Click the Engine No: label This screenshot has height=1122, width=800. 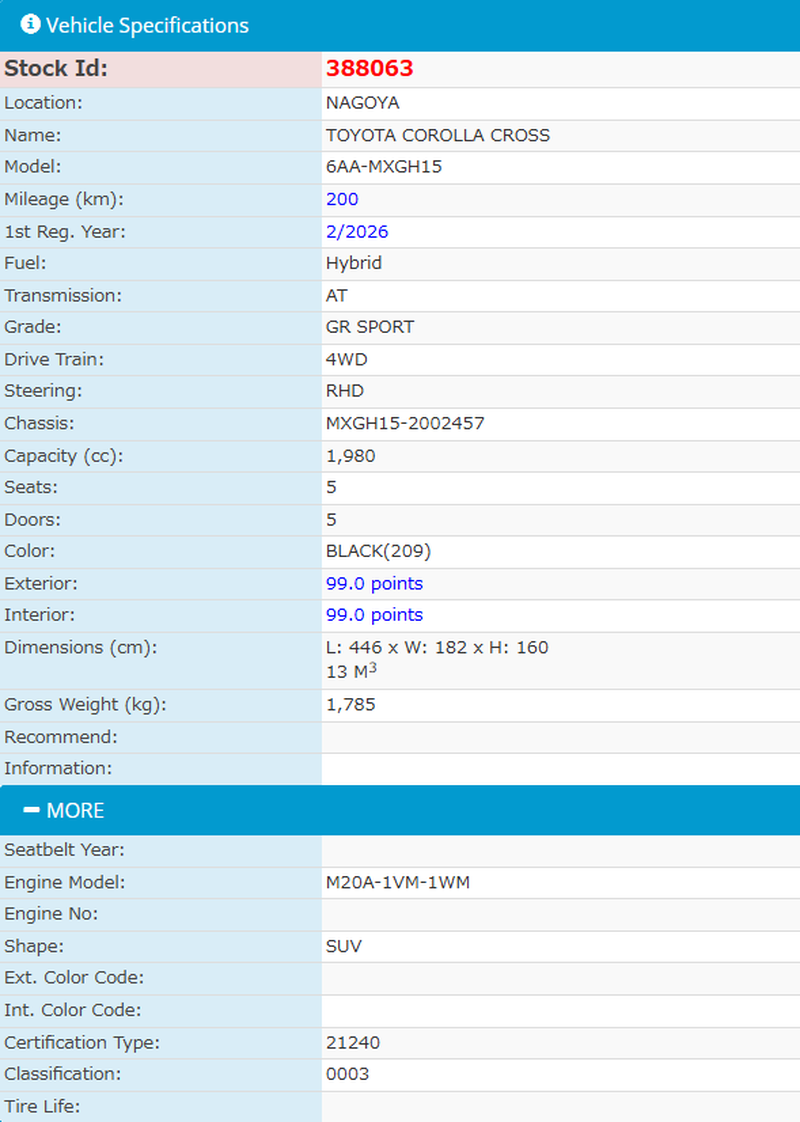[x=51, y=914]
